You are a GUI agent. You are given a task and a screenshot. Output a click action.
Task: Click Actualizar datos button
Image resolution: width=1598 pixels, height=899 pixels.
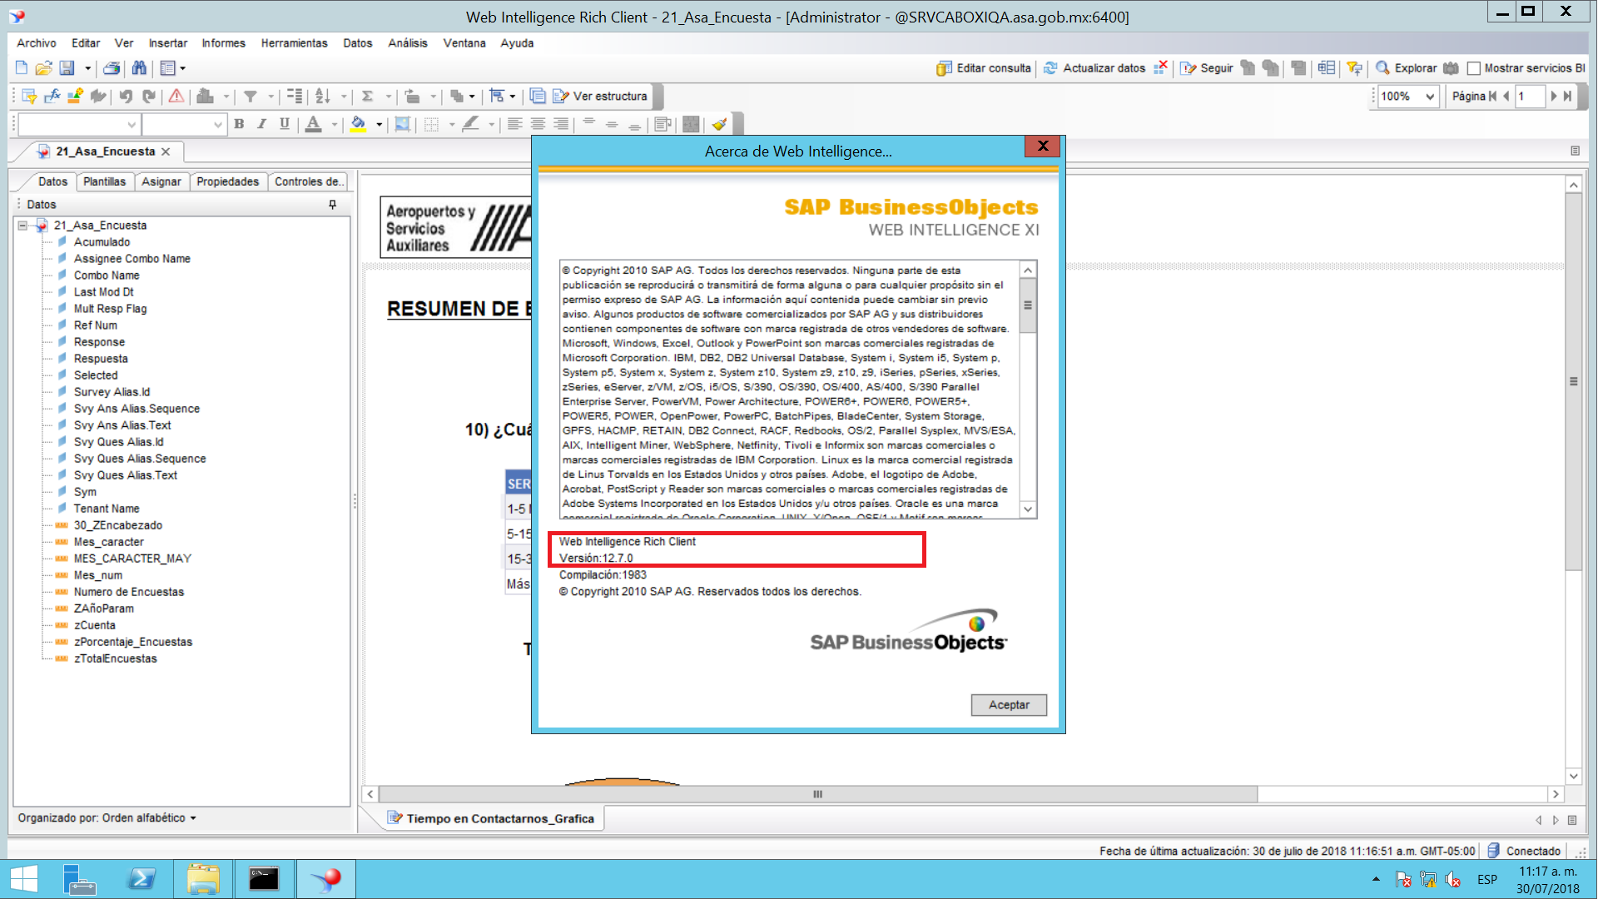(x=1093, y=68)
